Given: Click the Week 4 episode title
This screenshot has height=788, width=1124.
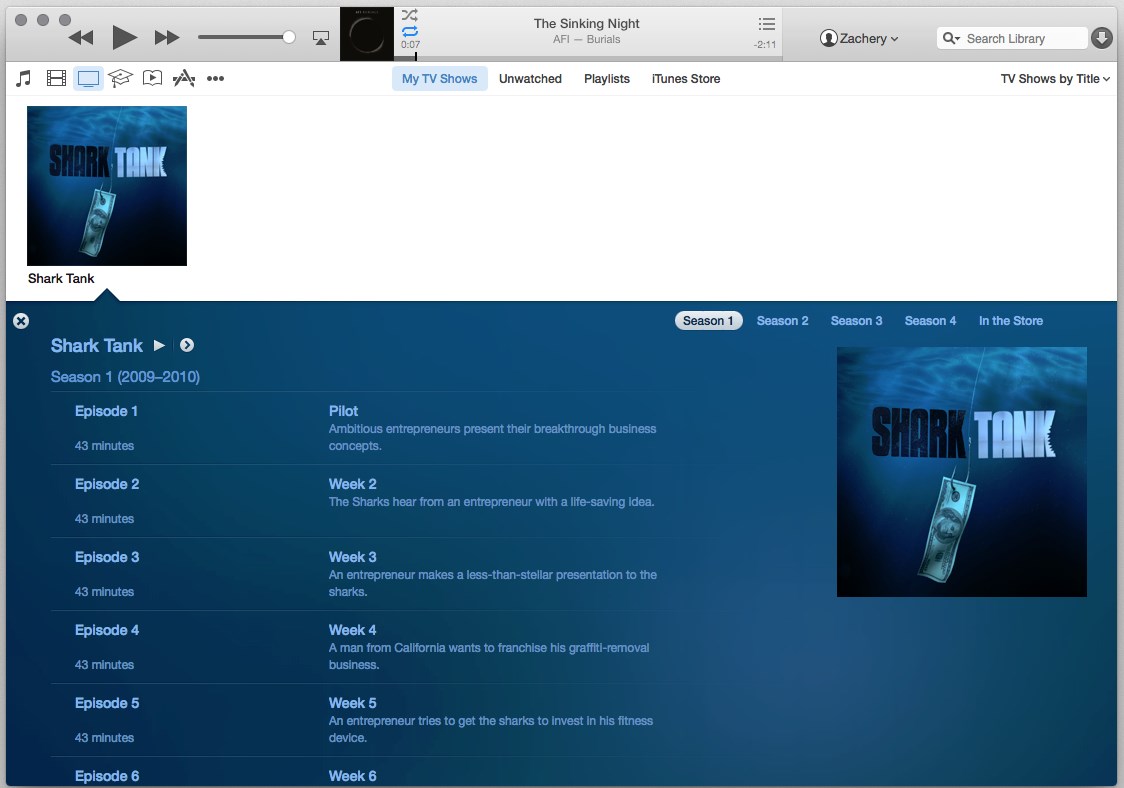Looking at the screenshot, I should (353, 630).
